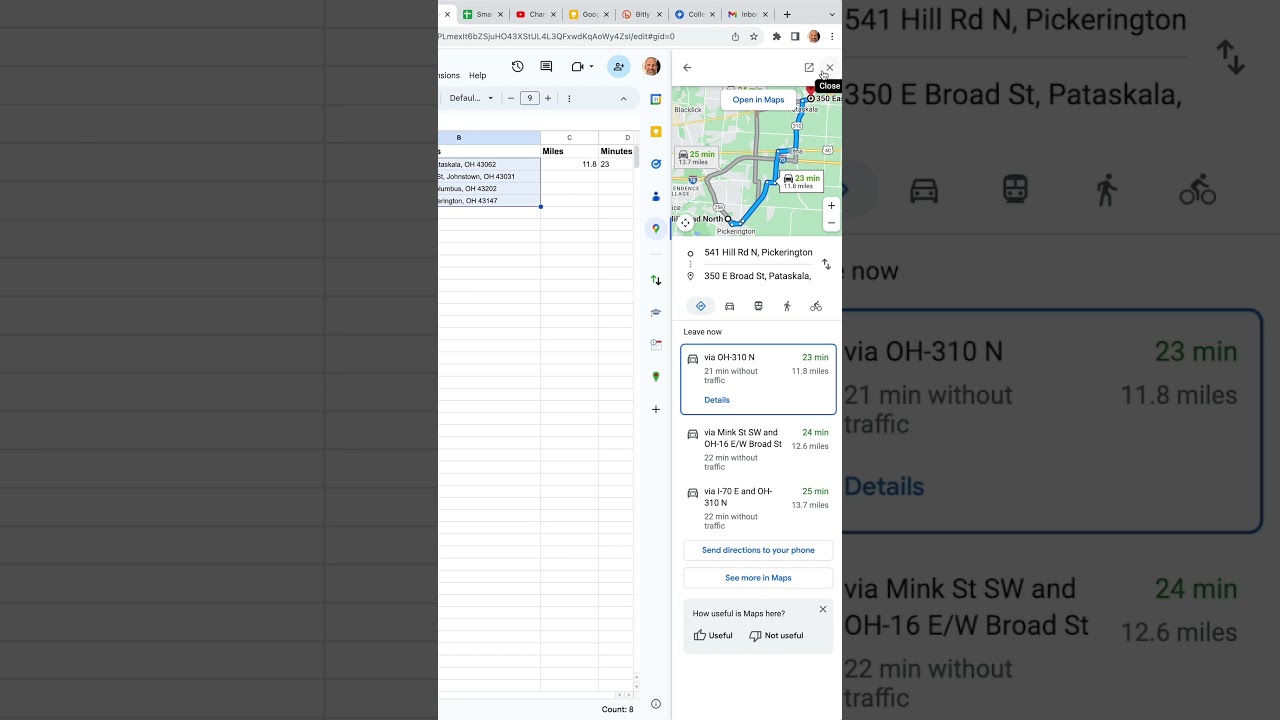Click the plus Get add-ons icon
The height and width of the screenshot is (720, 1280).
656,409
